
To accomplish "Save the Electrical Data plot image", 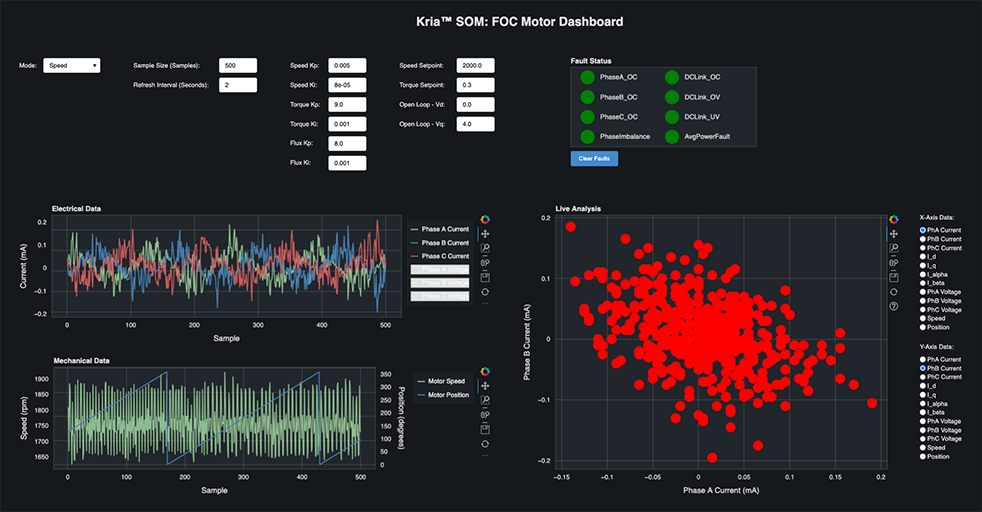I will click(x=485, y=277).
